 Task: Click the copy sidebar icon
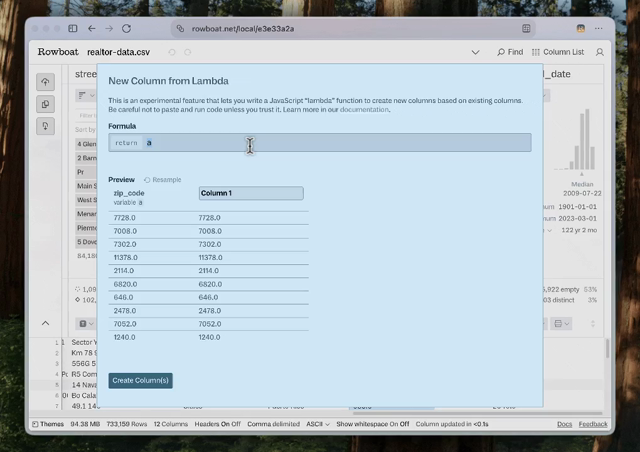pyautogui.click(x=45, y=104)
